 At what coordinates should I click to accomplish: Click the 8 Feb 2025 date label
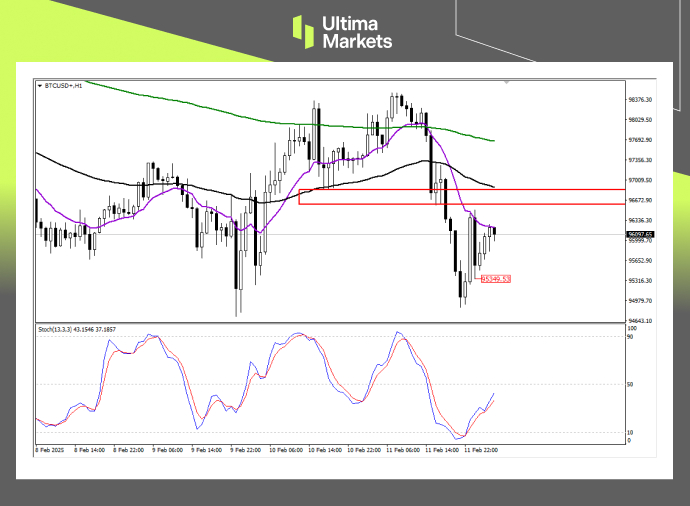point(52,450)
